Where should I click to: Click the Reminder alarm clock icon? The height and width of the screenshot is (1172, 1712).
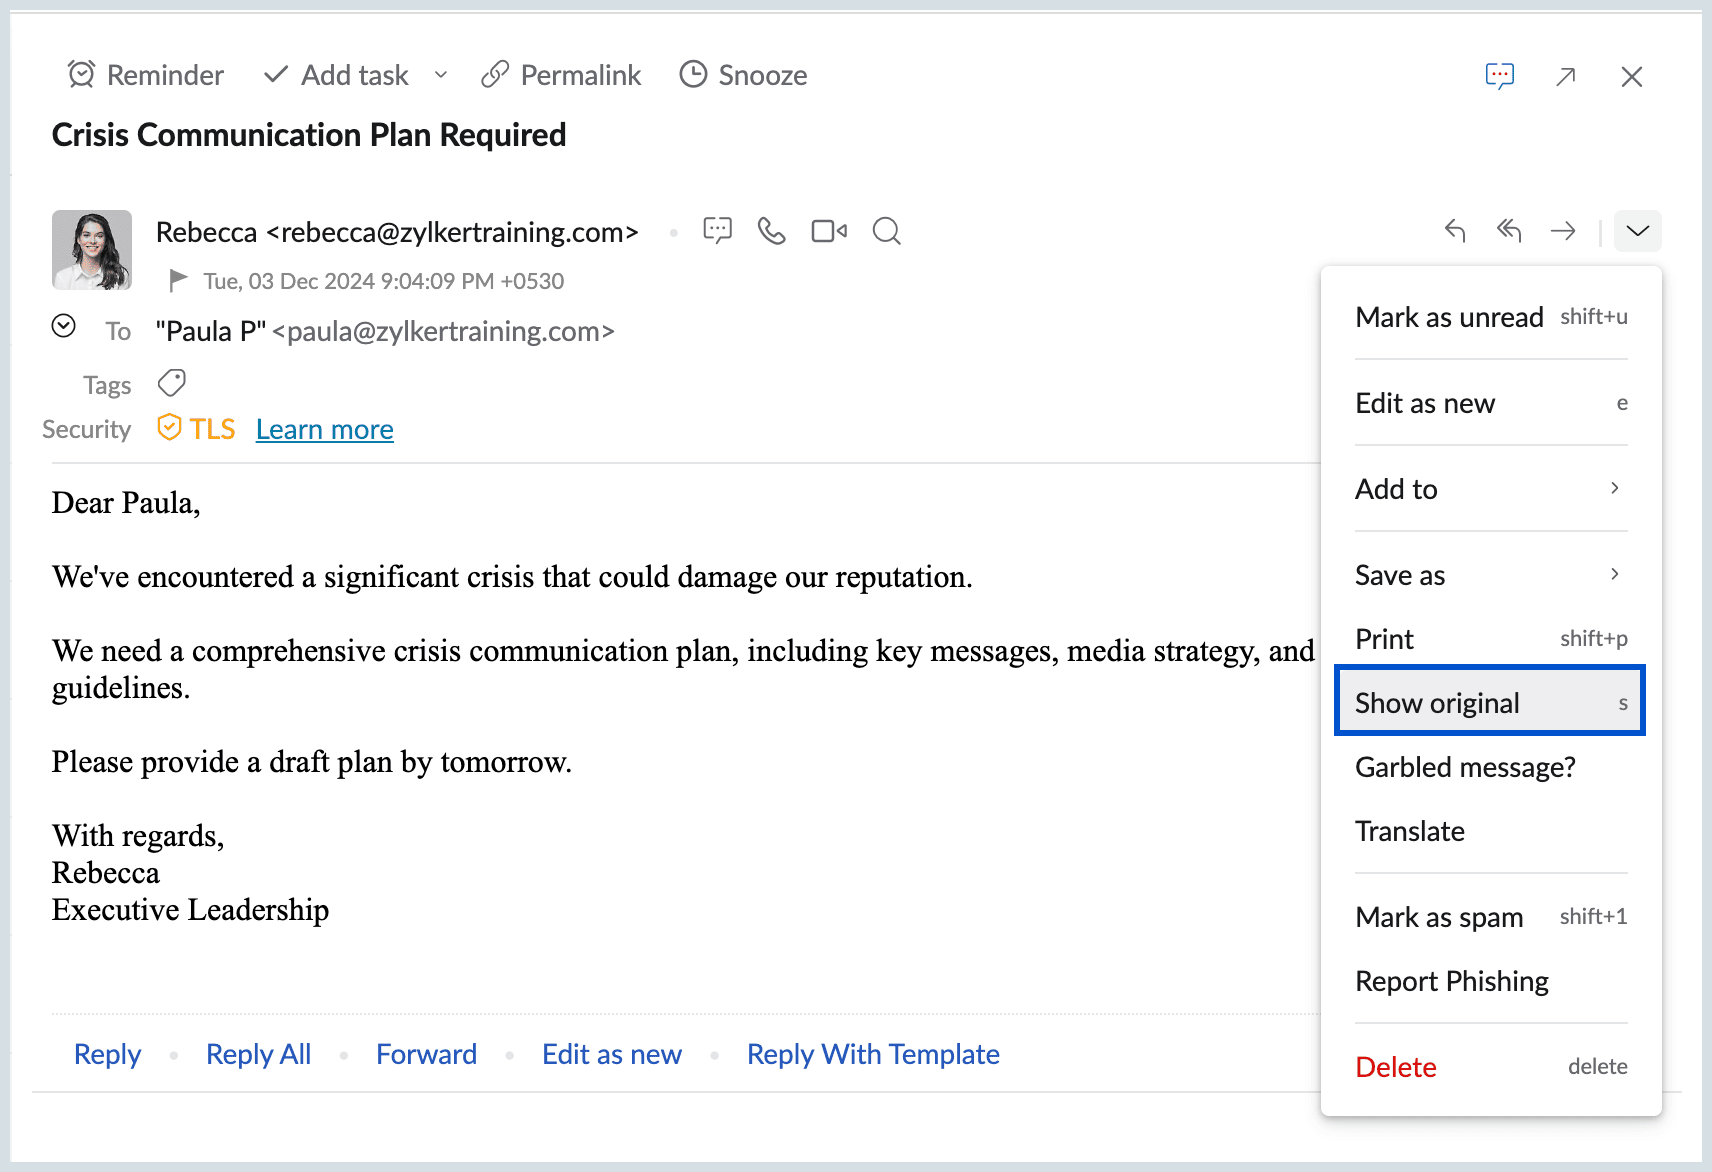[81, 75]
